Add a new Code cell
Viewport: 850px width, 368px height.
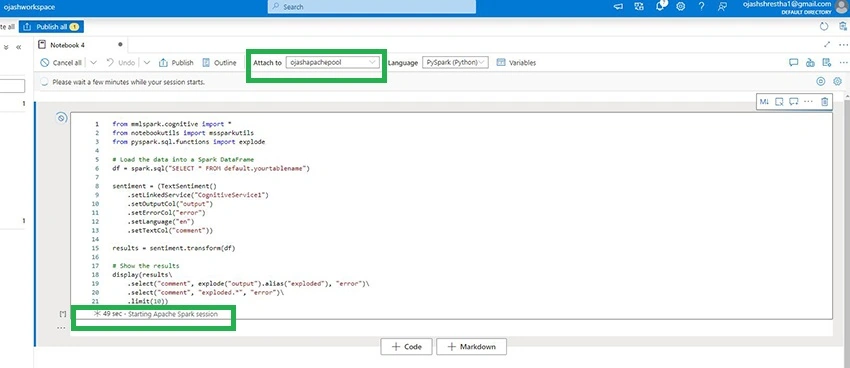coord(406,346)
